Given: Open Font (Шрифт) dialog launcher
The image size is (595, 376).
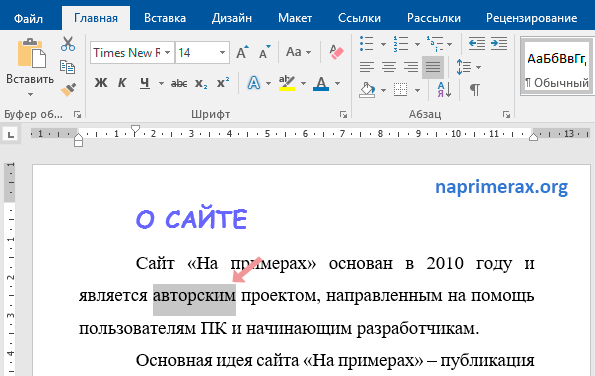Looking at the screenshot, I should [343, 114].
